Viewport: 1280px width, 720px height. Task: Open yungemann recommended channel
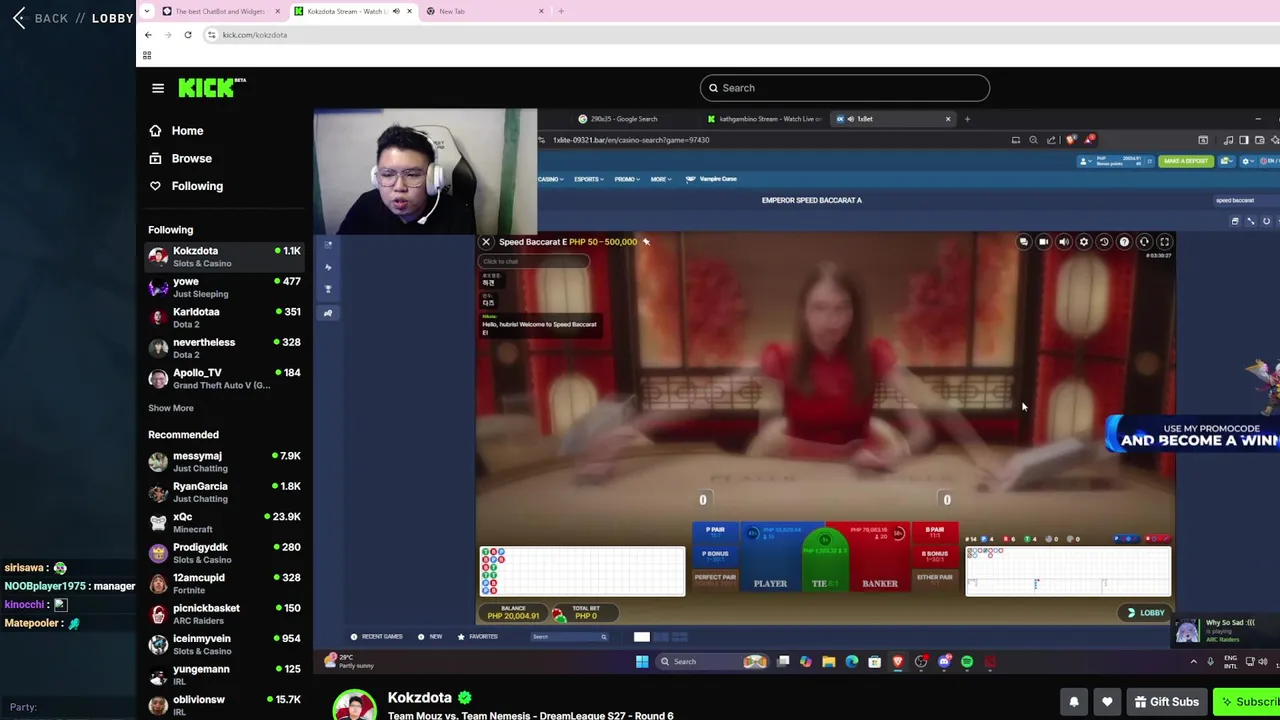225,675
